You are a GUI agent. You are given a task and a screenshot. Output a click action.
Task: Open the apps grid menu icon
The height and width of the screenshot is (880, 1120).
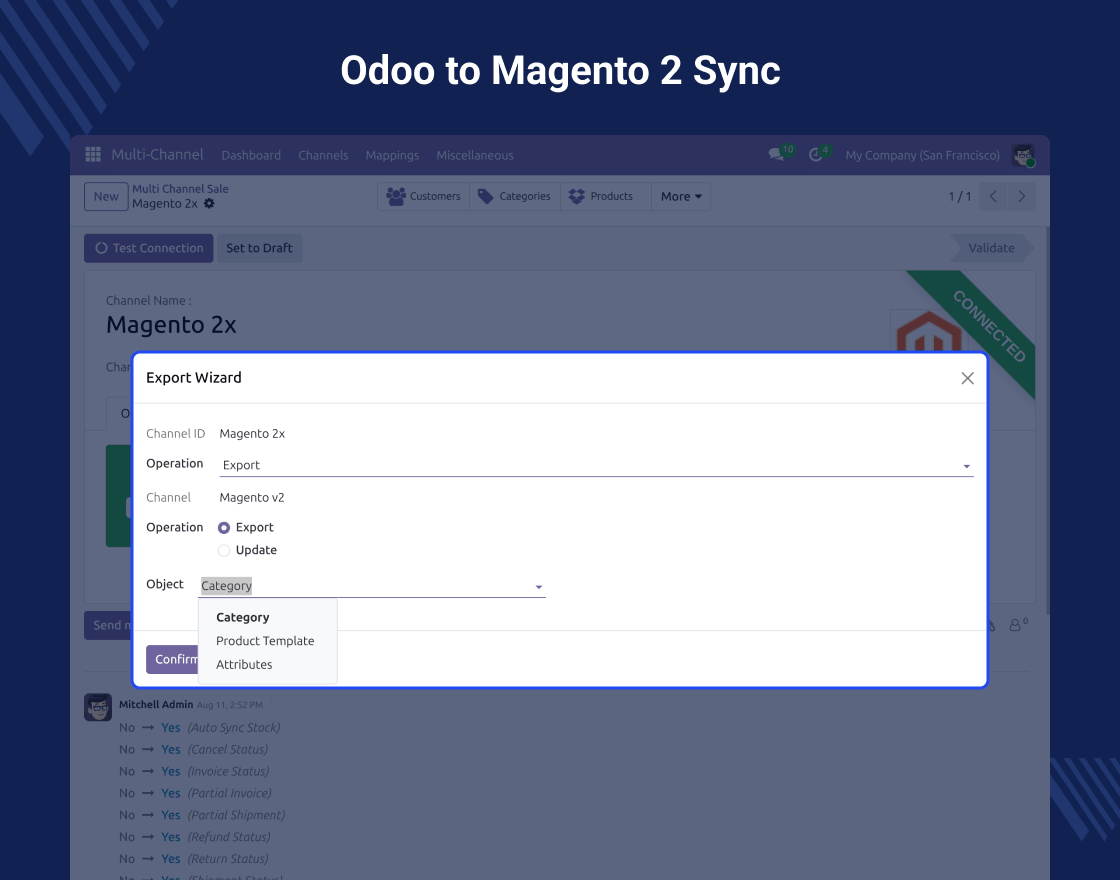[93, 154]
